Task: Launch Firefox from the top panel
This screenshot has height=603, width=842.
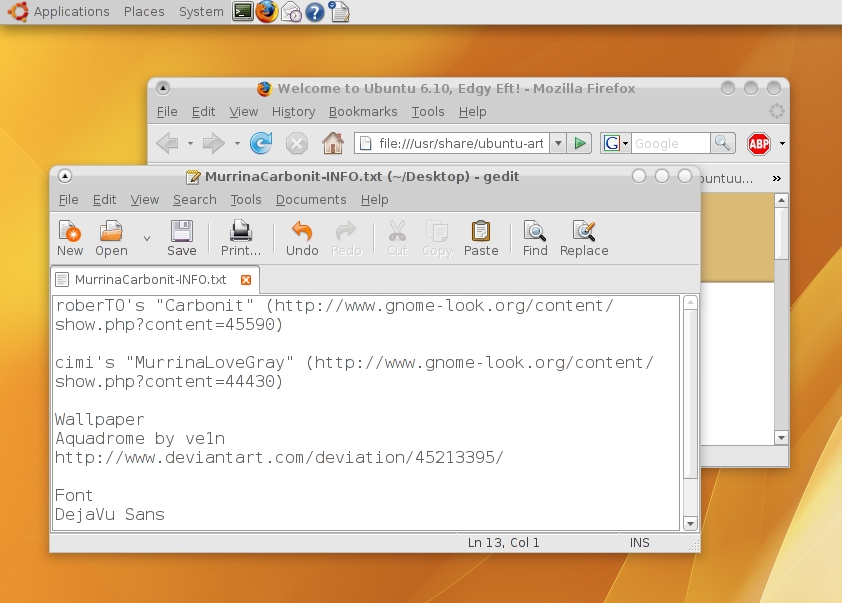Action: tap(267, 11)
